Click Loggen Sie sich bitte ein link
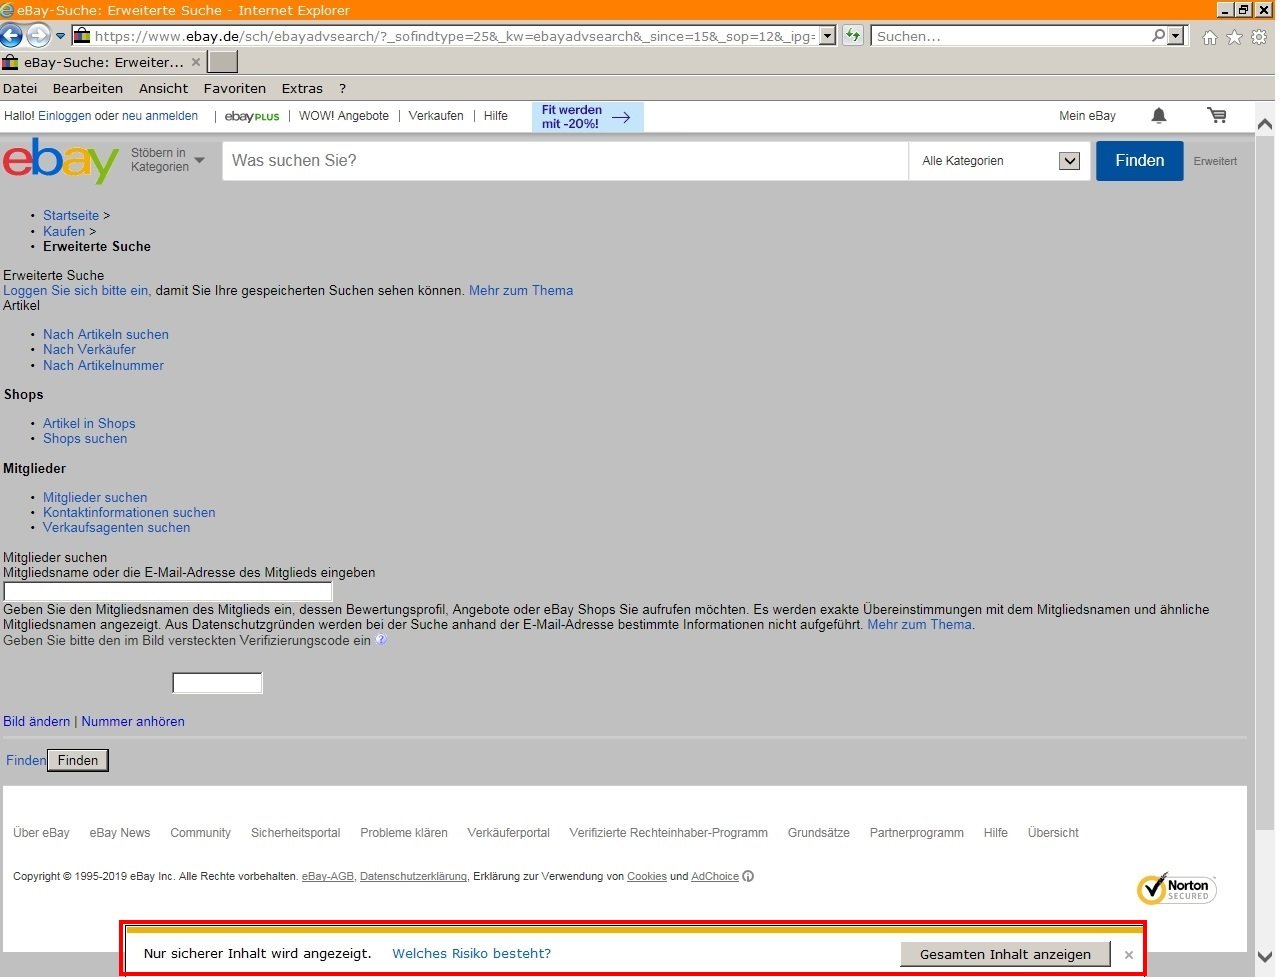 pyautogui.click(x=76, y=290)
